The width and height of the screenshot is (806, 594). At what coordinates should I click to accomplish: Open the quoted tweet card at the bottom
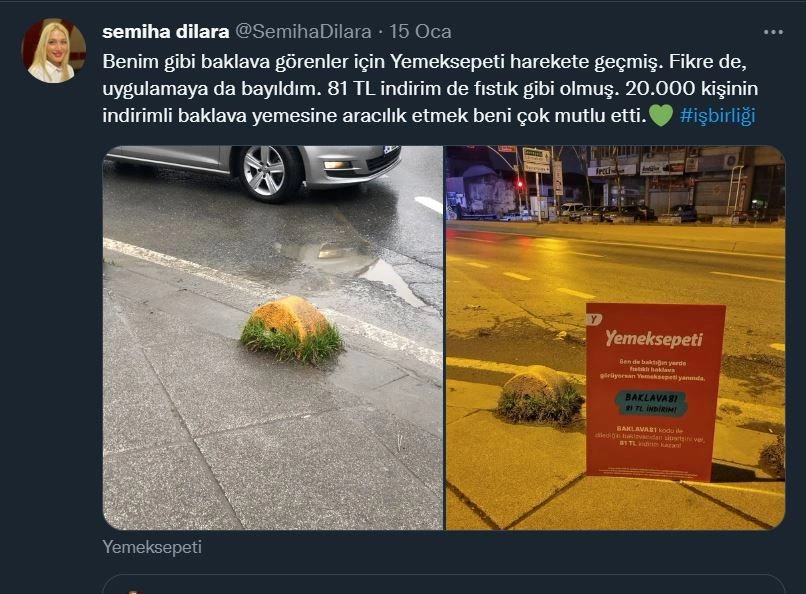[x=444, y=584]
